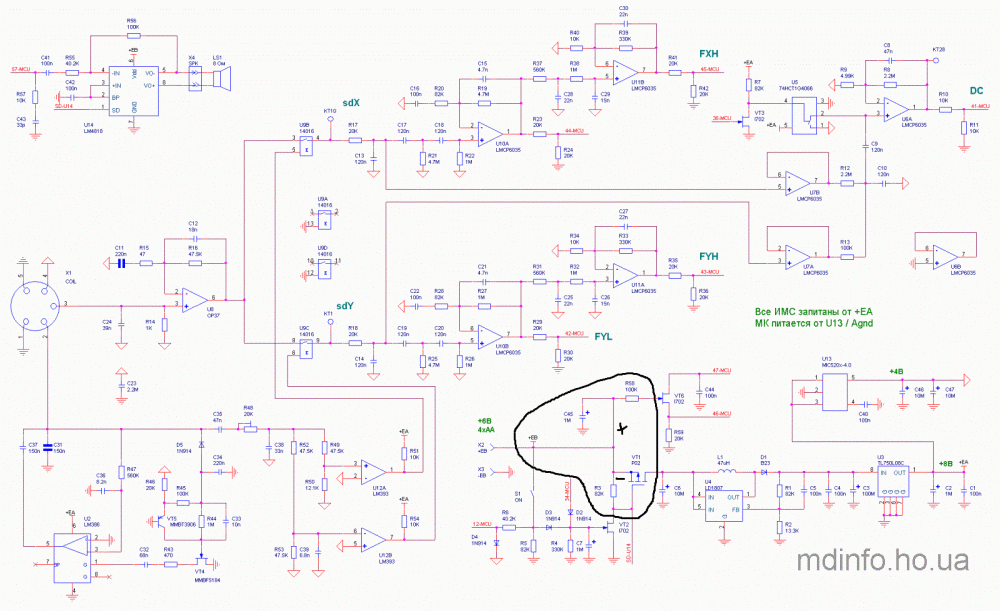
Task: Select the X1 COIL round connector symbol
Action: tap(35, 306)
